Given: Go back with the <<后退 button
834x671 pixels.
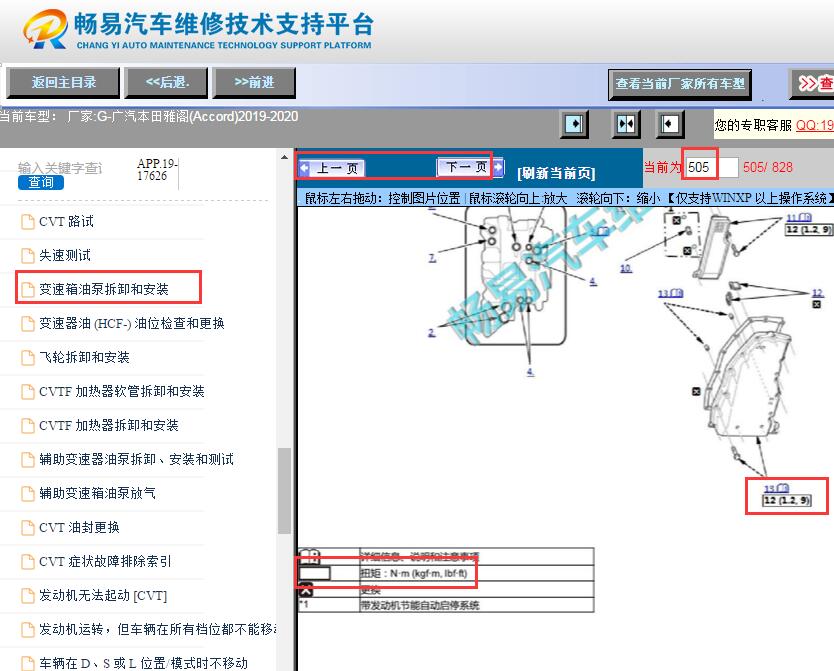Looking at the screenshot, I should (x=166, y=82).
